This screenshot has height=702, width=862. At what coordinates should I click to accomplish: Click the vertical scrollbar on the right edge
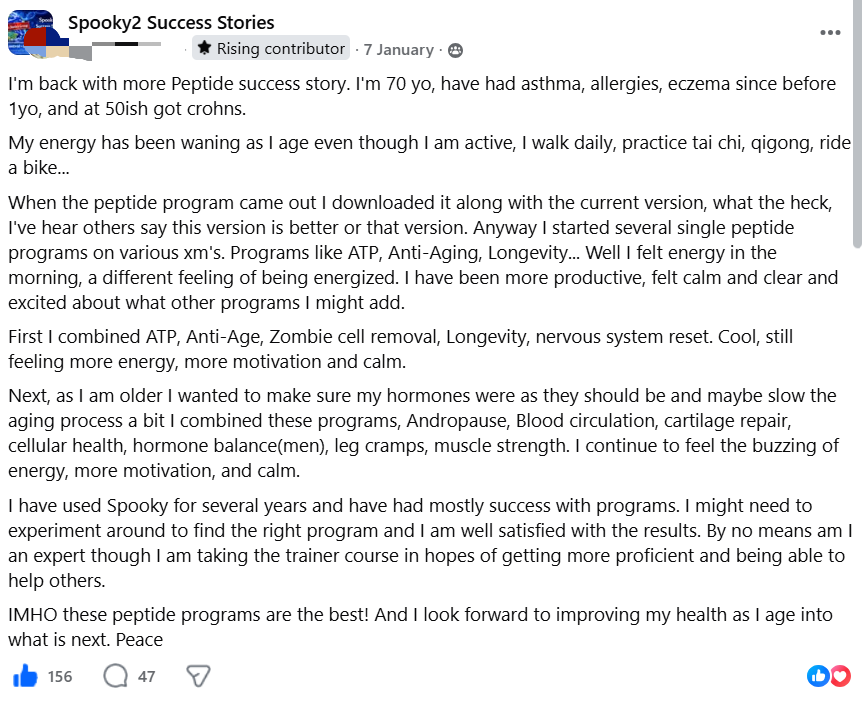coord(857,126)
